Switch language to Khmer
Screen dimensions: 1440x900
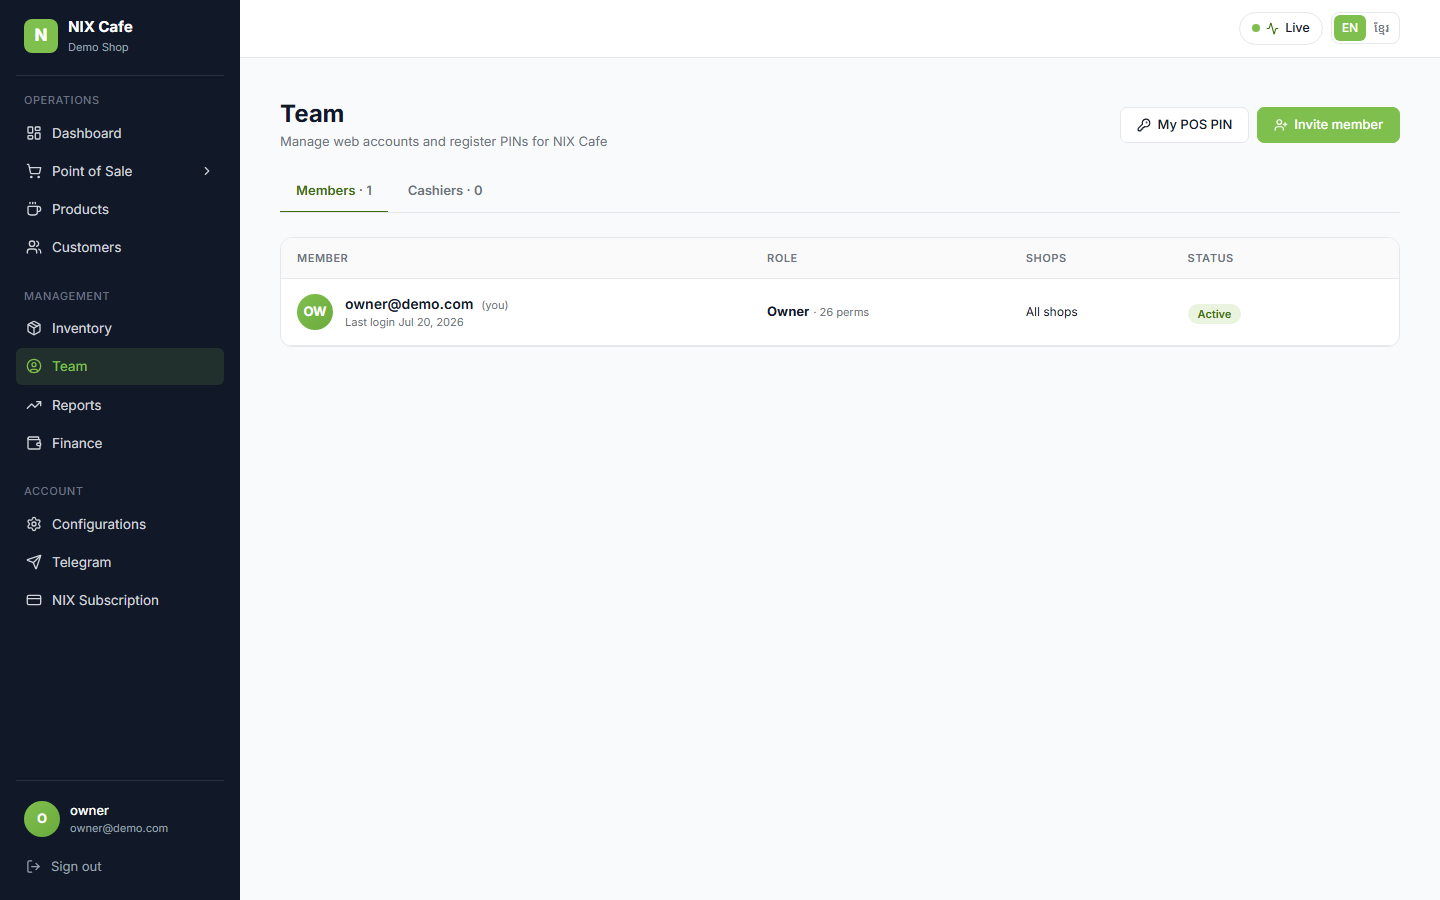pos(1381,28)
